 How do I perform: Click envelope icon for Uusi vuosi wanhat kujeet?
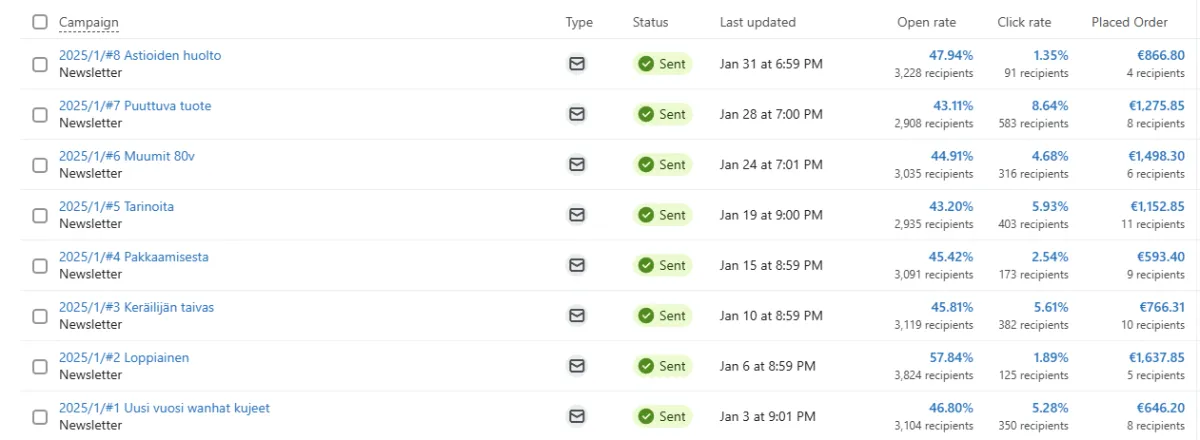576,416
